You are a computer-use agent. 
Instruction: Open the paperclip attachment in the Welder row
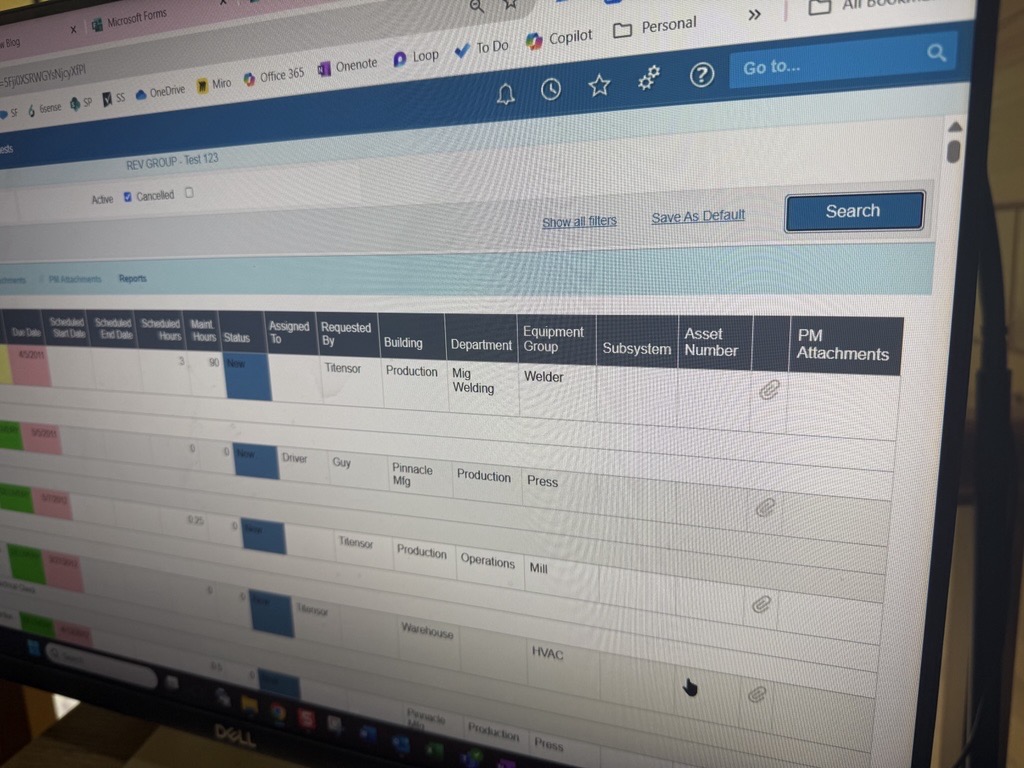pyautogui.click(x=769, y=390)
